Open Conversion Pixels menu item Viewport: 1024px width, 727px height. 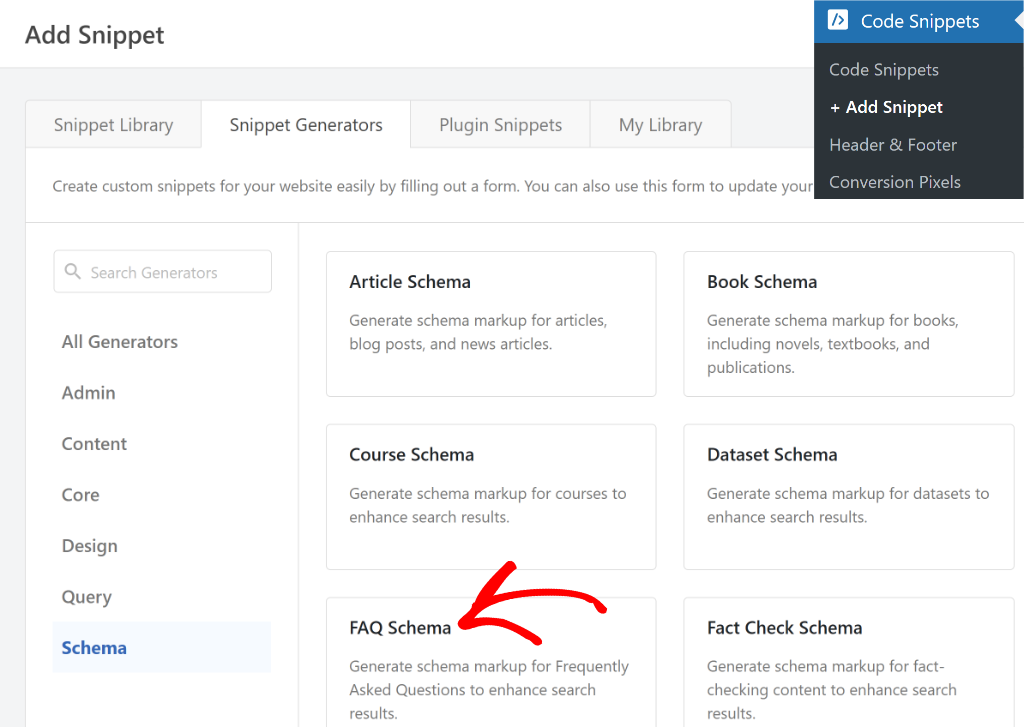coord(895,182)
